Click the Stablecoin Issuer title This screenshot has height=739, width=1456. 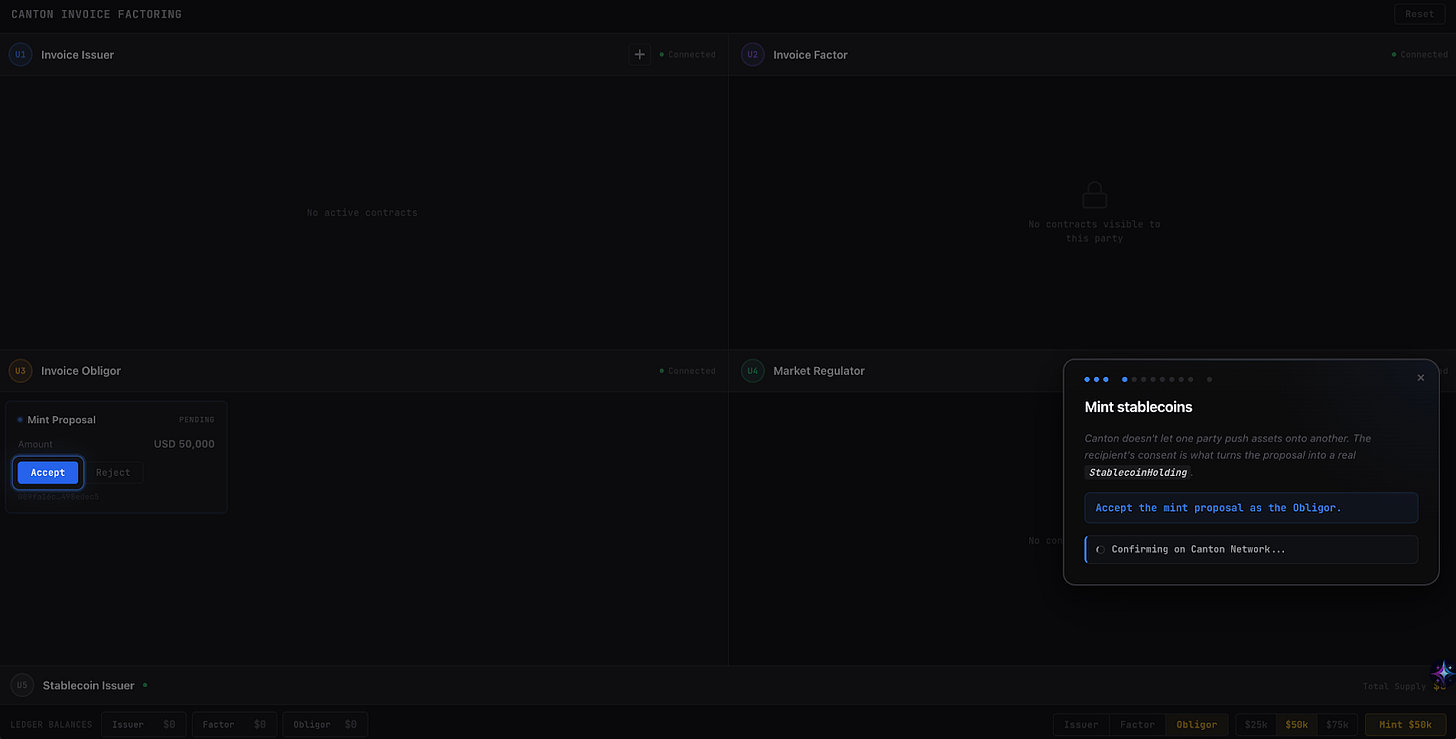[89, 686]
